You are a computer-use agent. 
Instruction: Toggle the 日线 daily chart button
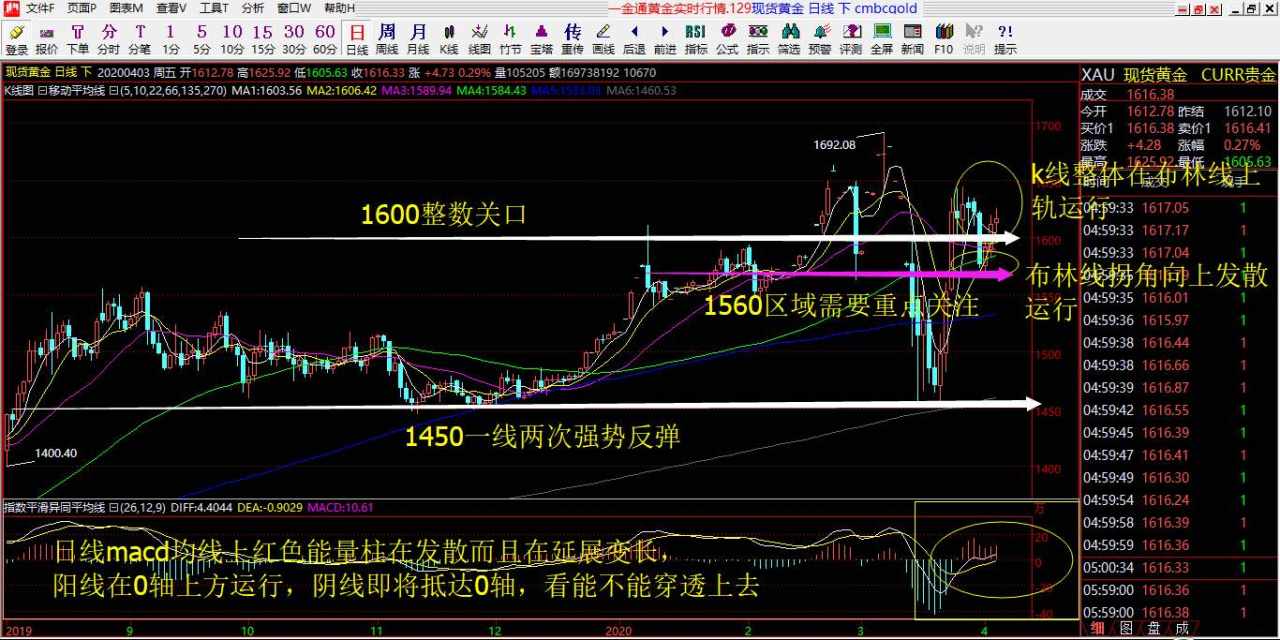pos(357,39)
